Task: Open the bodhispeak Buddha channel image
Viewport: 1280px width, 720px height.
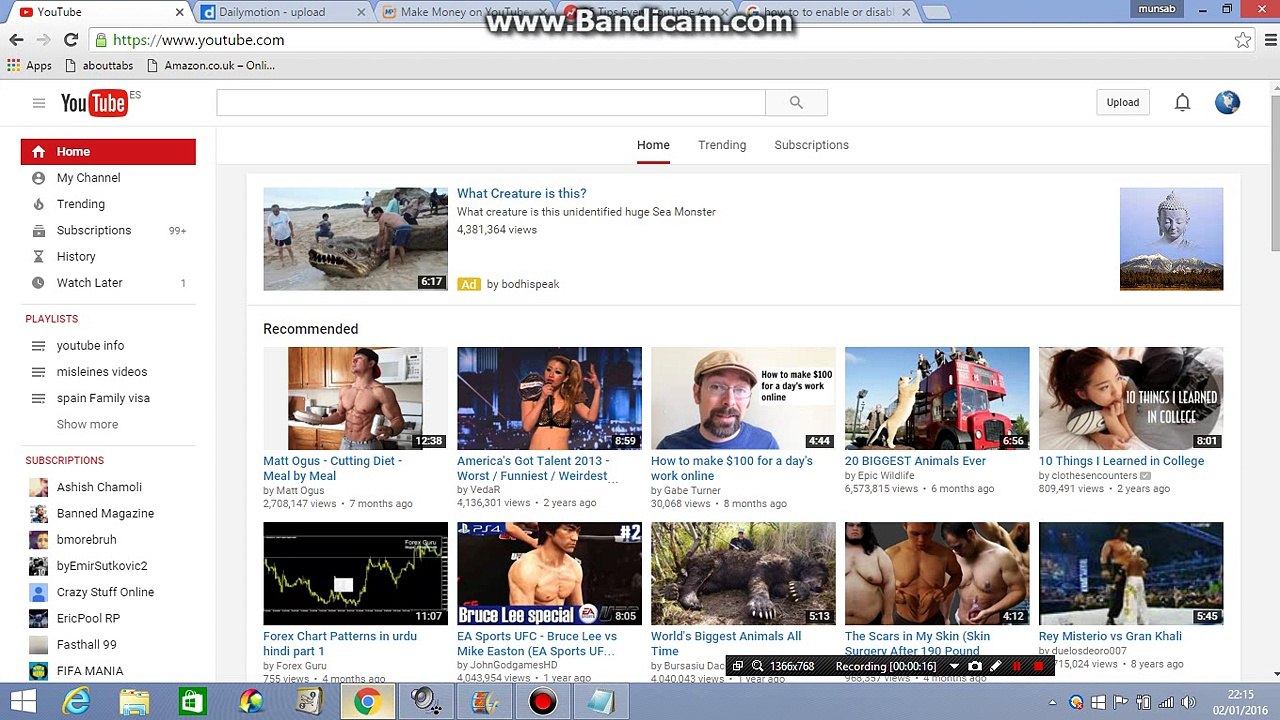Action: coord(1171,239)
